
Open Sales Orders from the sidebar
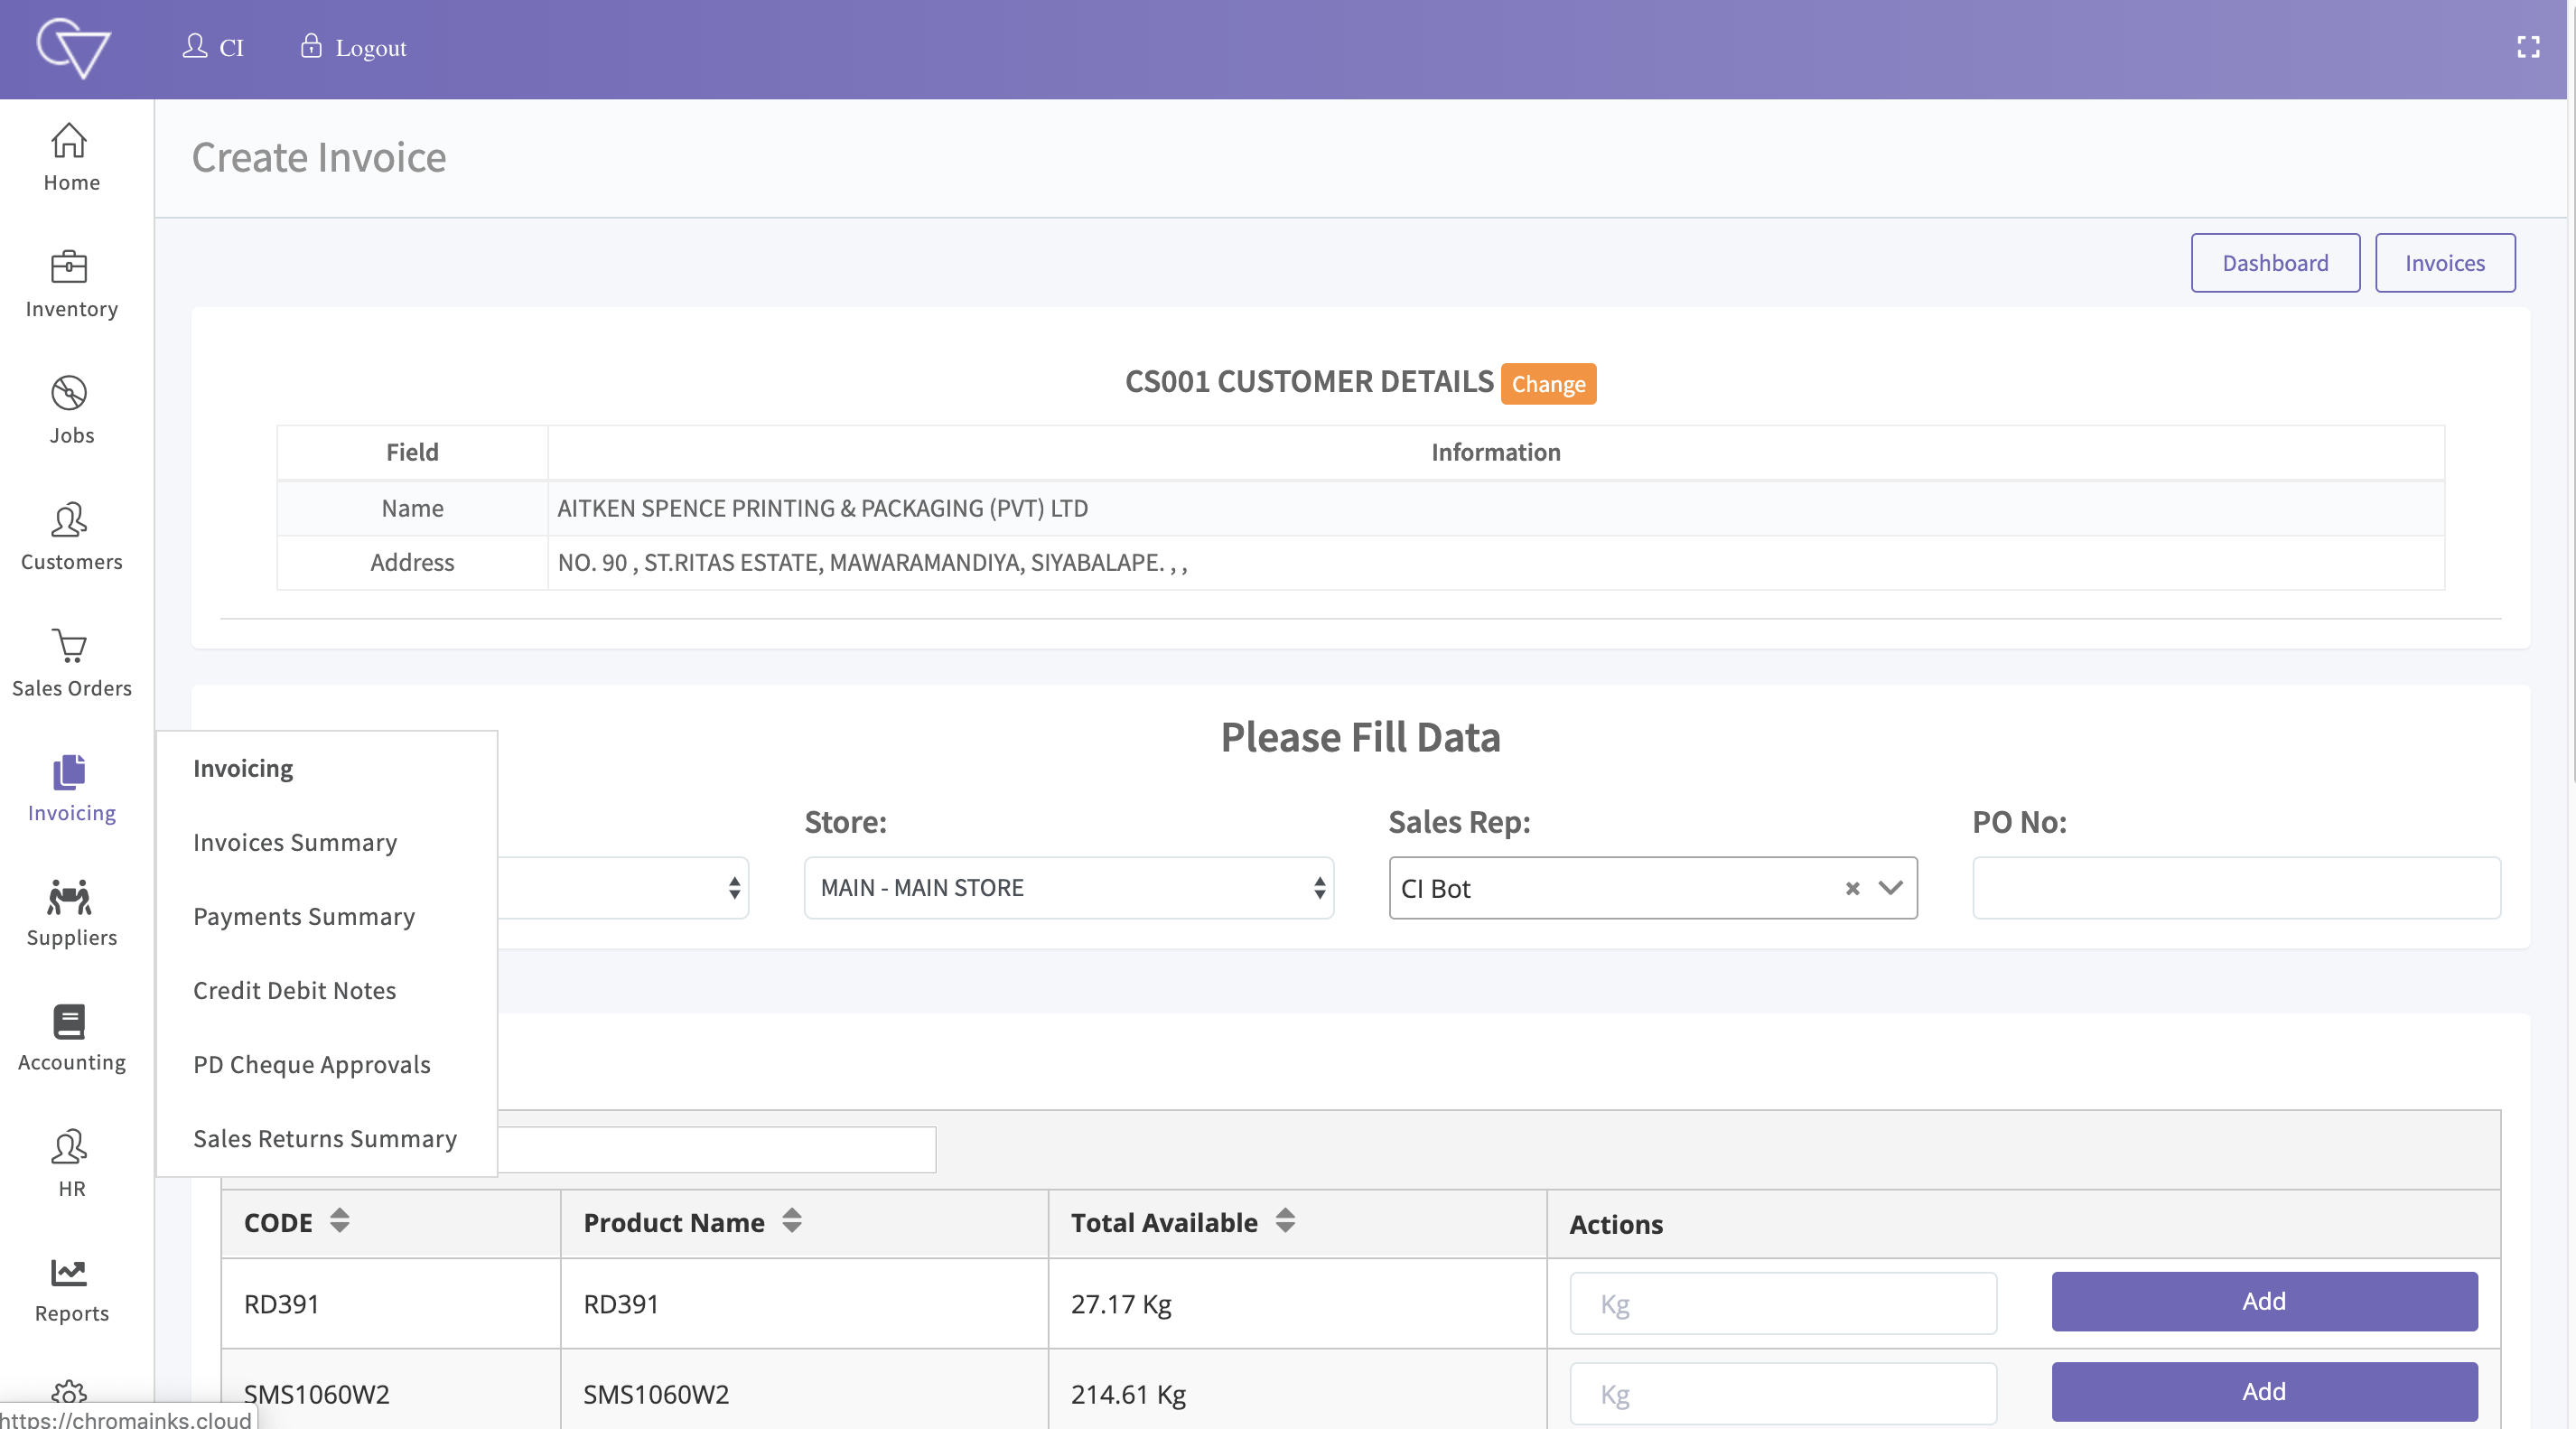(70, 662)
